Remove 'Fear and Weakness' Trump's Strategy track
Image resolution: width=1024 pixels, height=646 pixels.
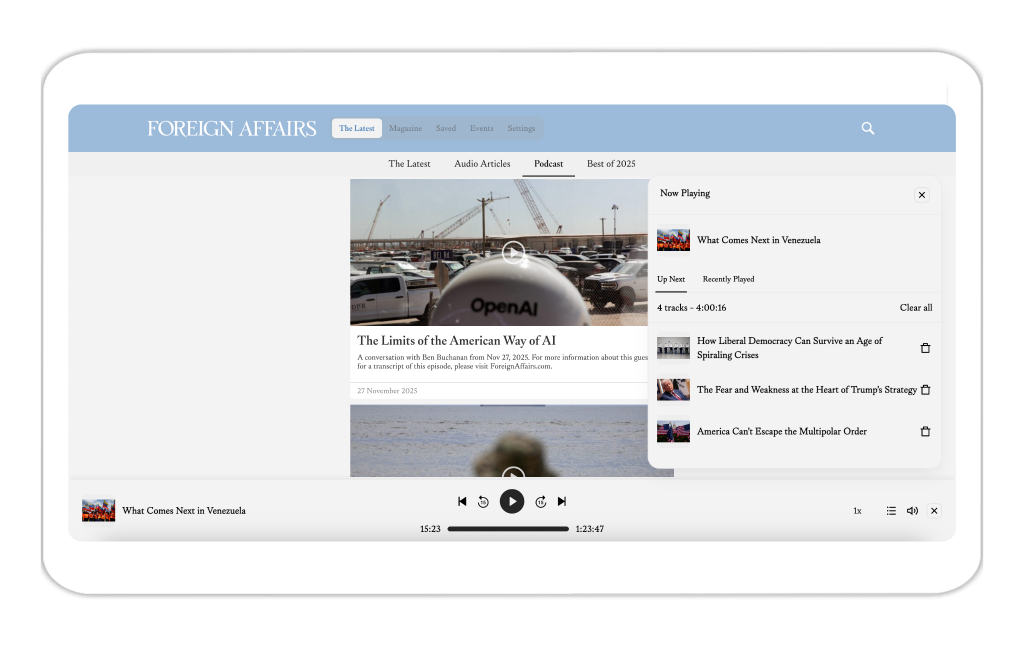(925, 390)
